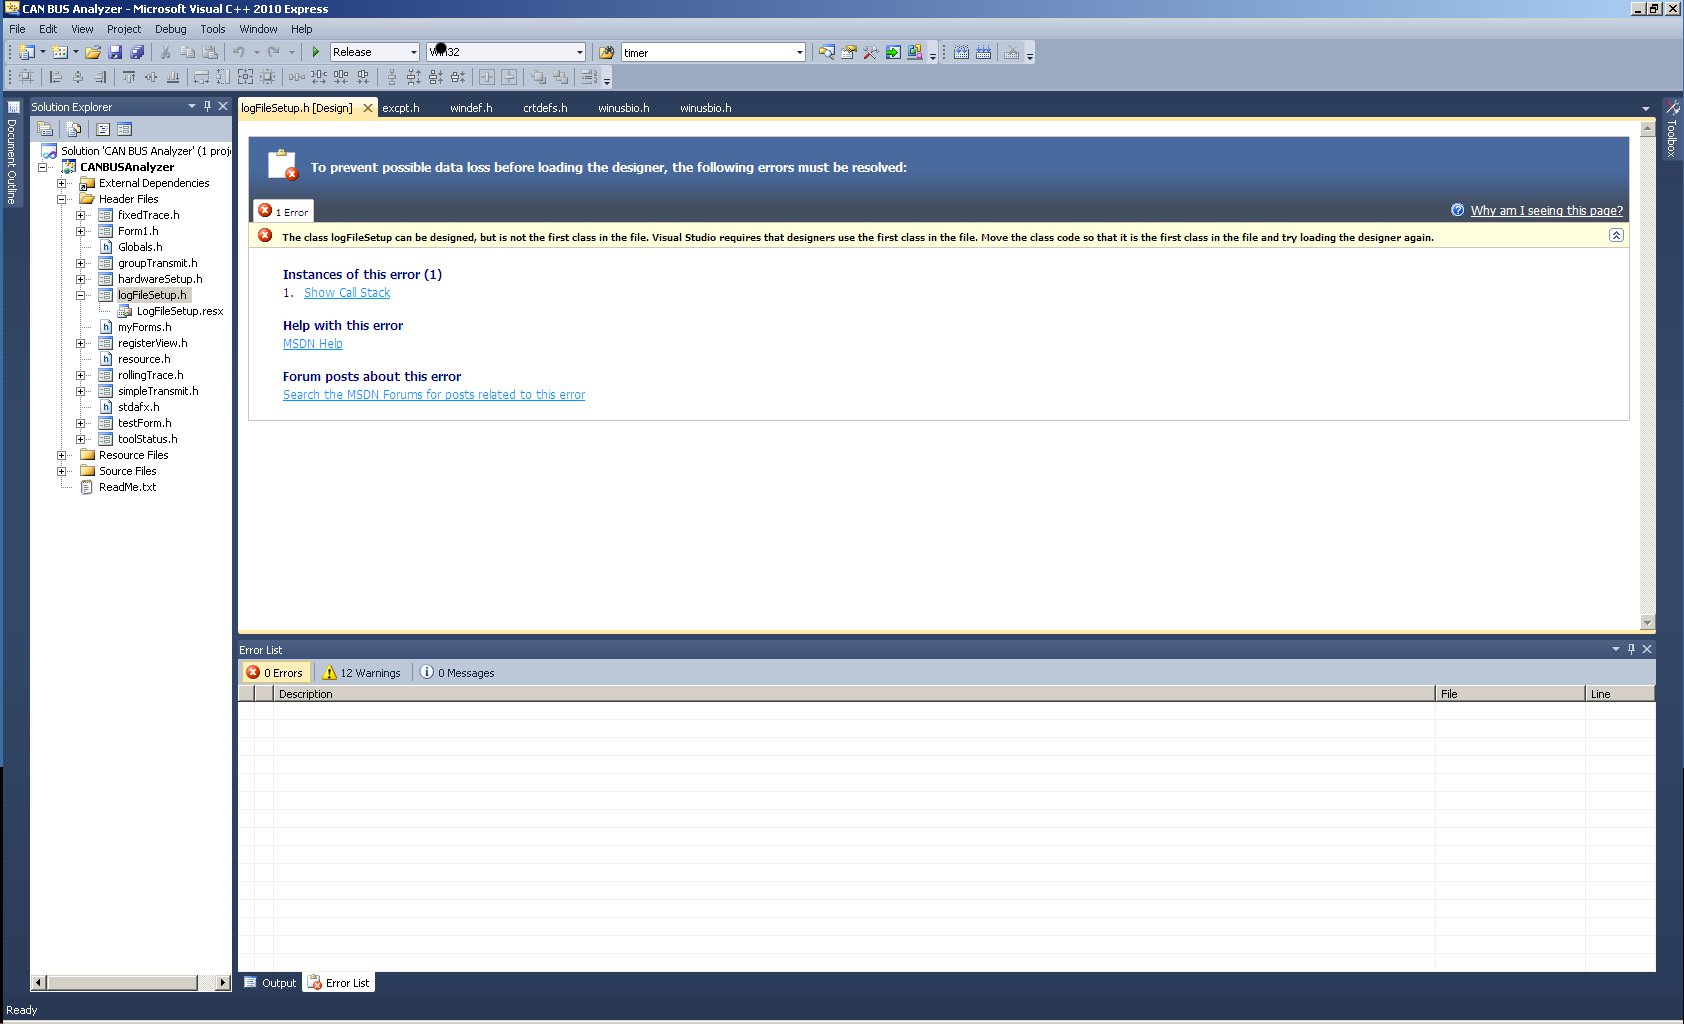Collapse the Header Files folder

click(62, 199)
